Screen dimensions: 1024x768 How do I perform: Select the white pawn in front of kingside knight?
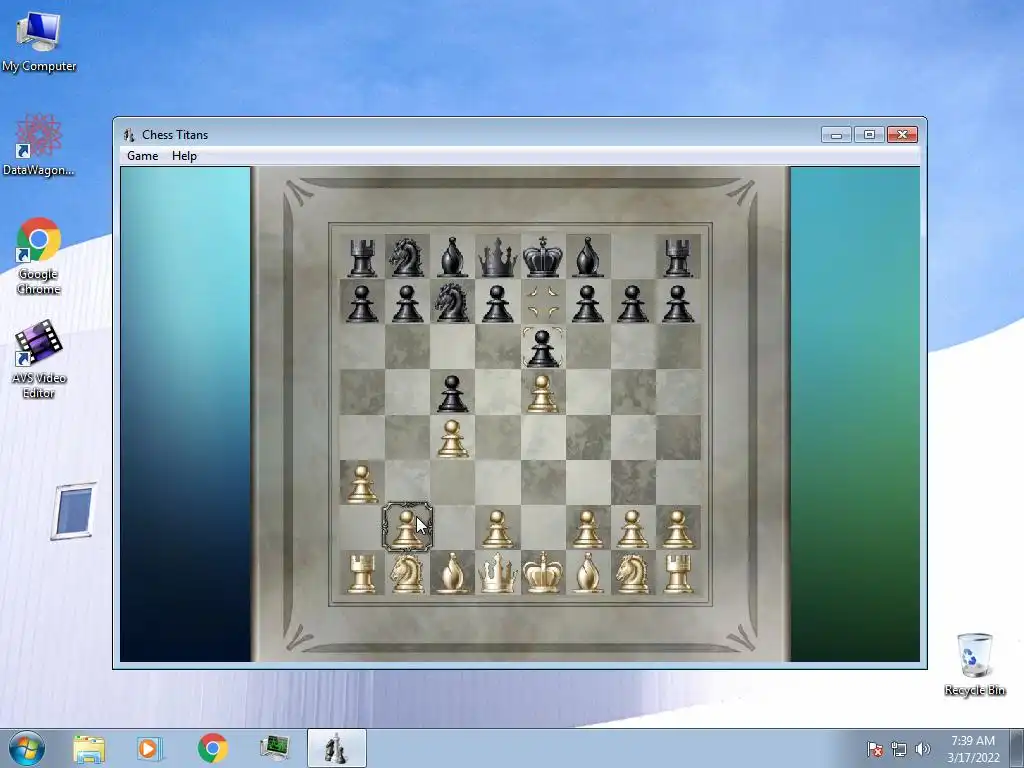[632, 529]
